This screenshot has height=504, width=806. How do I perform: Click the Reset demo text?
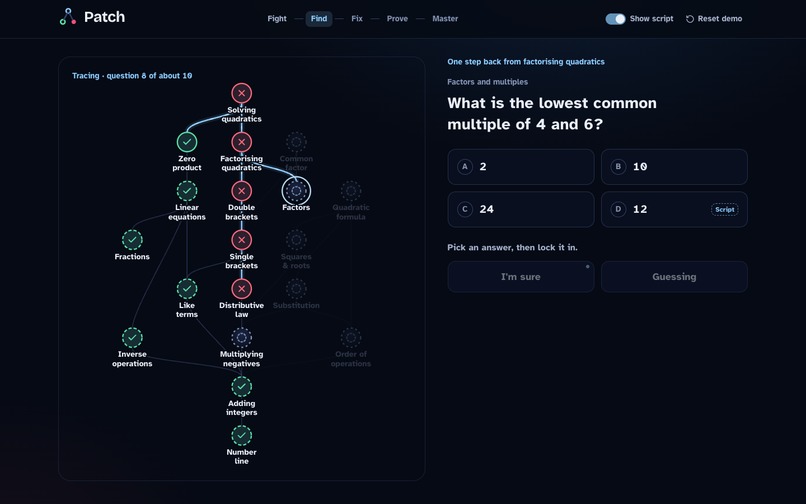click(720, 19)
